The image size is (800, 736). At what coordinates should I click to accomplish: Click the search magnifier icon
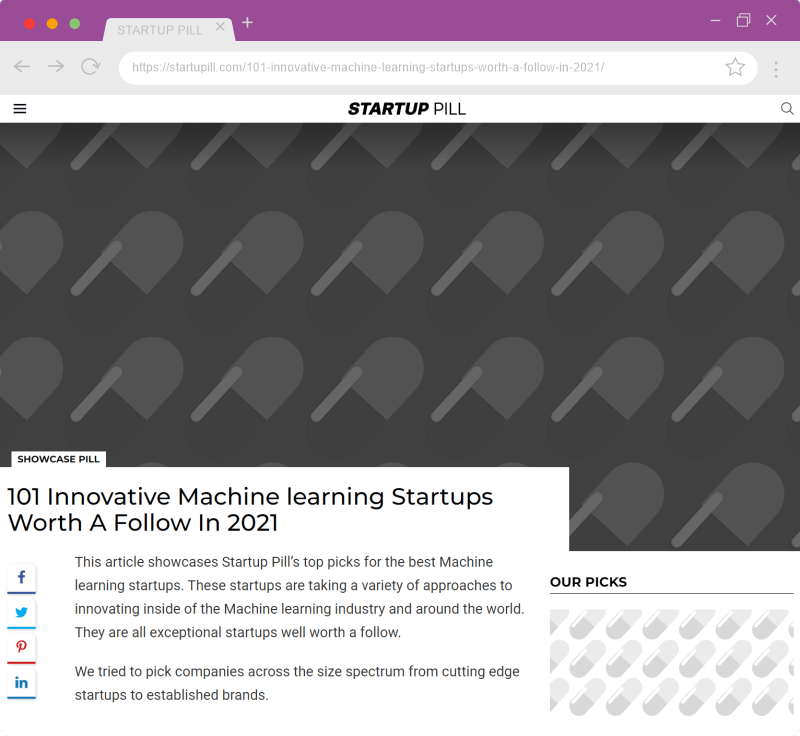click(x=787, y=109)
